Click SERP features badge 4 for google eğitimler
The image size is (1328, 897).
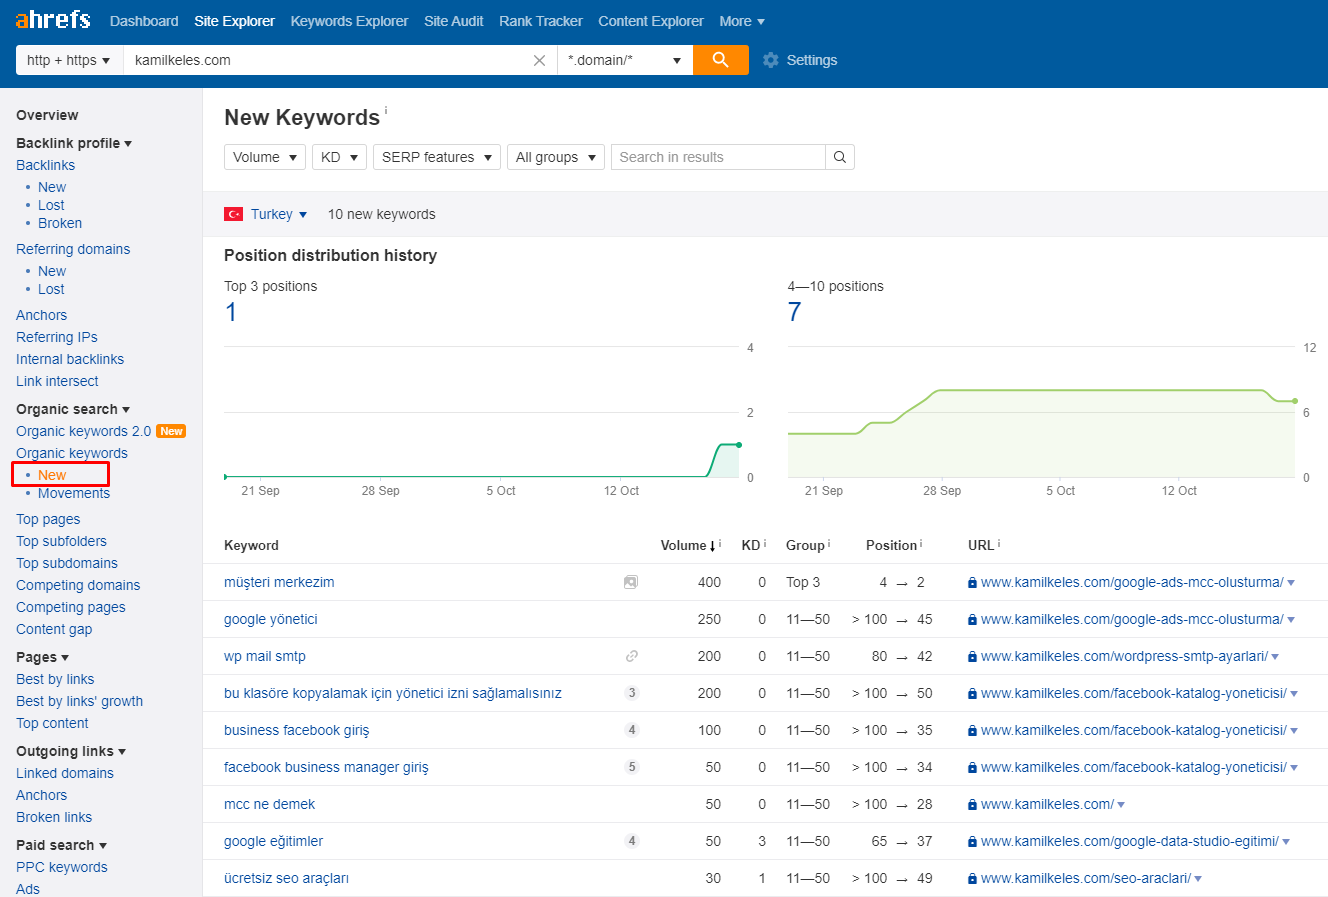point(631,841)
